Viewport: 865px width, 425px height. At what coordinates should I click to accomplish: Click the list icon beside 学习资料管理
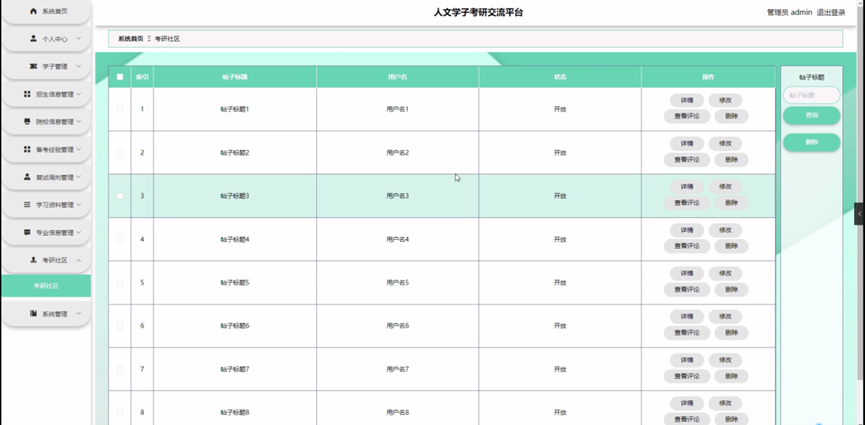point(27,205)
